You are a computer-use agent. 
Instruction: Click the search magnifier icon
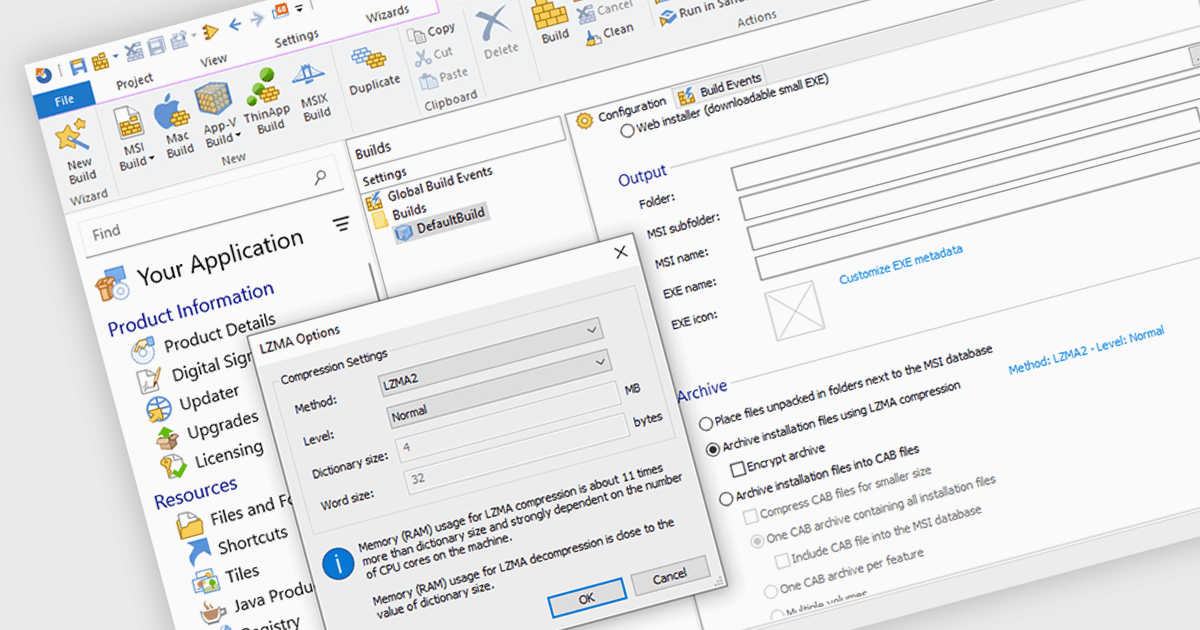pyautogui.click(x=320, y=178)
